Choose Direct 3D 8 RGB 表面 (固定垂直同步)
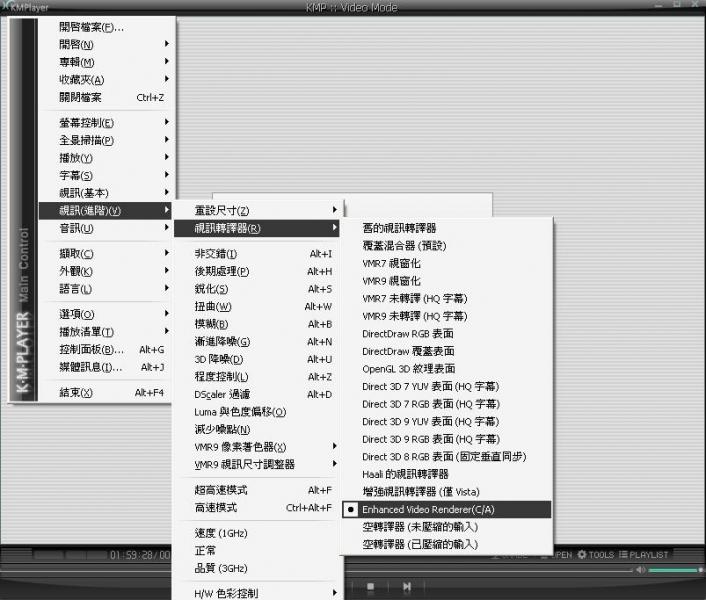The width and height of the screenshot is (706, 600). (x=446, y=456)
